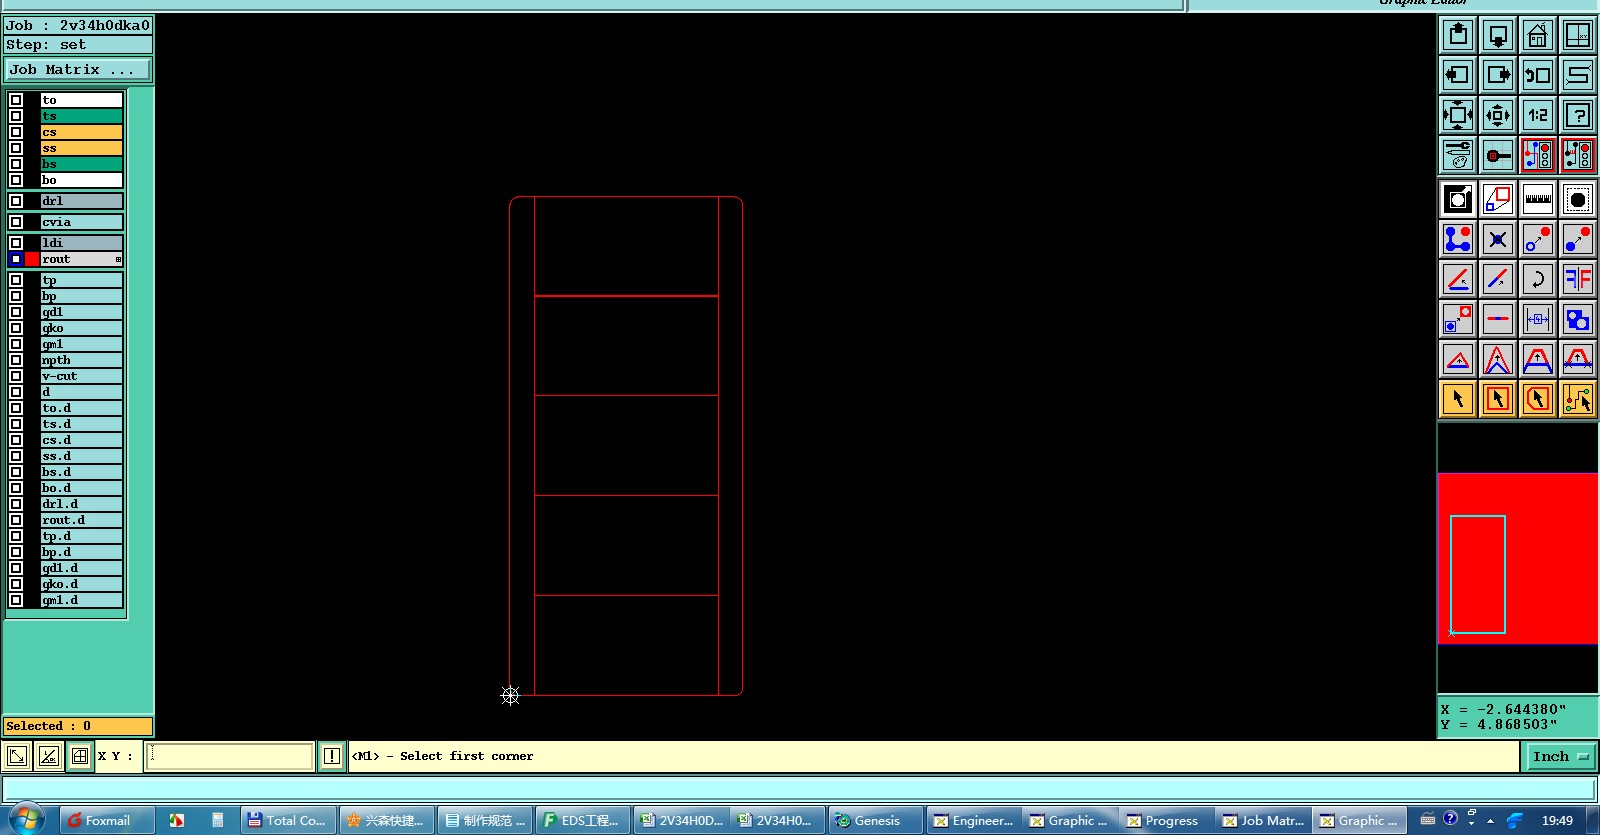Click the red overview thumbnail panel
The height and width of the screenshot is (835, 1600).
pos(1517,558)
